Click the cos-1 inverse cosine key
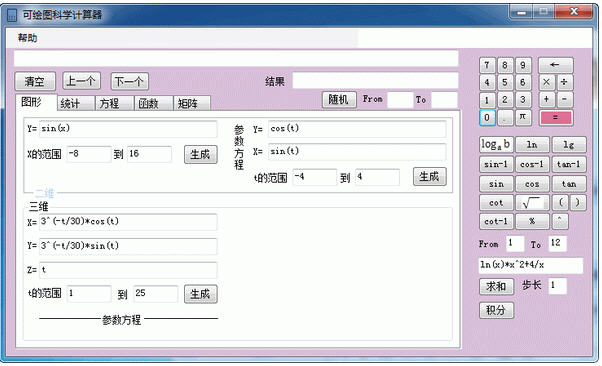 532,164
